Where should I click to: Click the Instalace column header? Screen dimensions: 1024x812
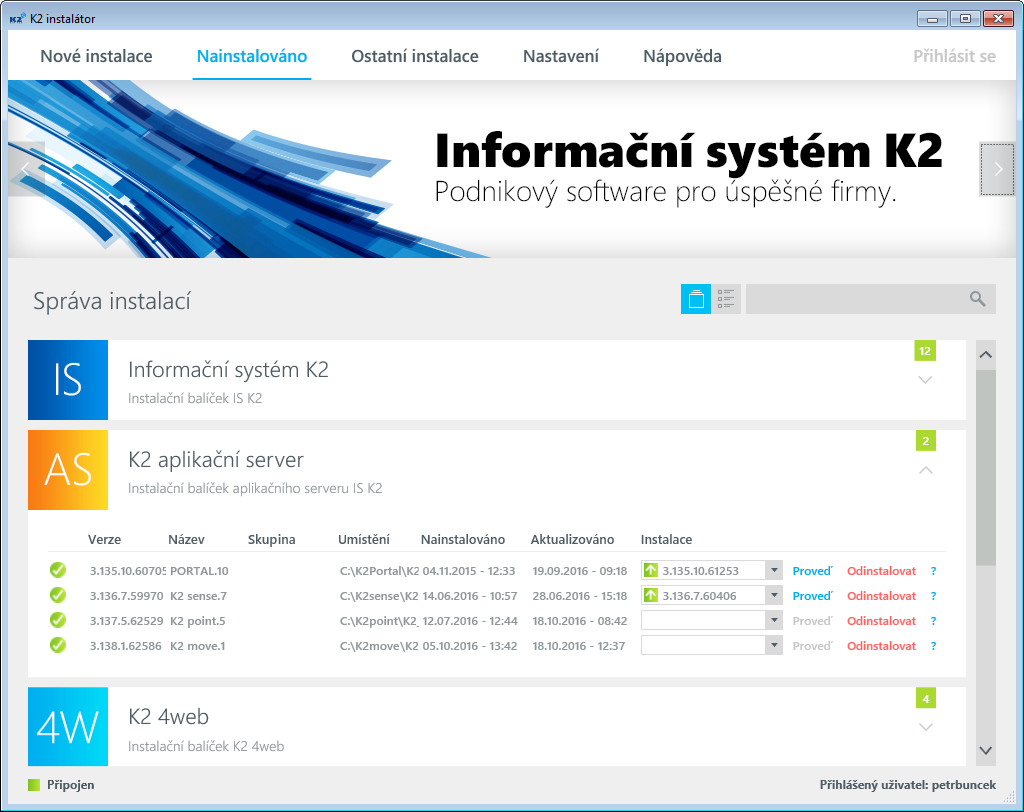[x=666, y=540]
